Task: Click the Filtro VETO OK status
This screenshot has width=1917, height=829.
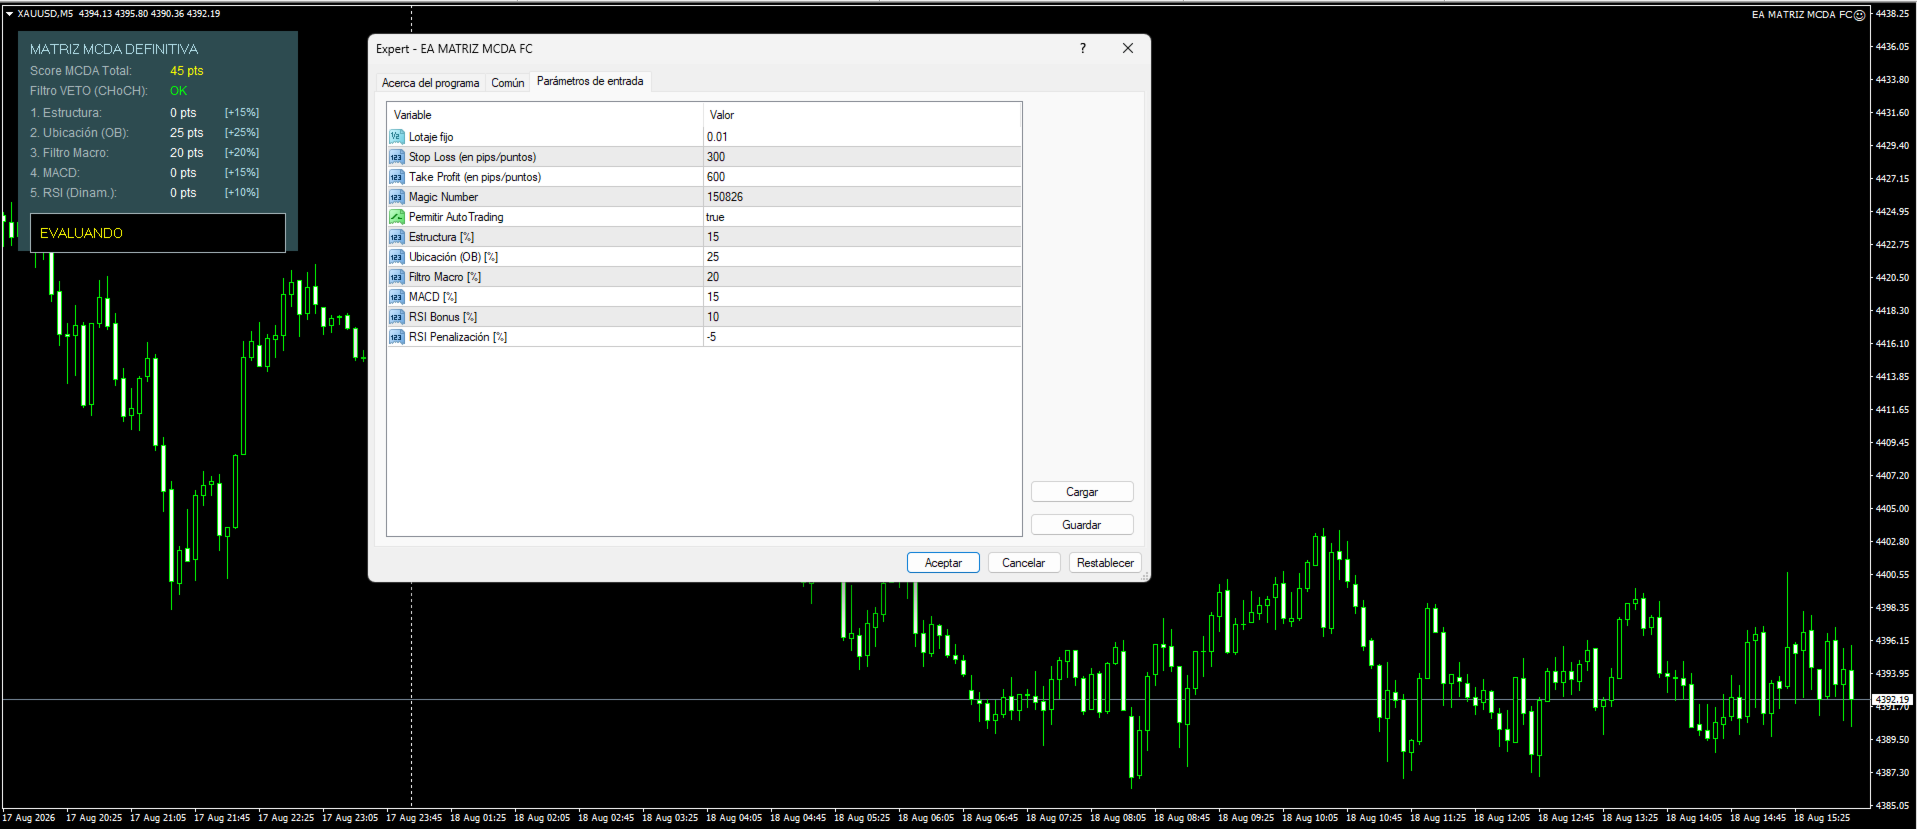Action: (178, 91)
